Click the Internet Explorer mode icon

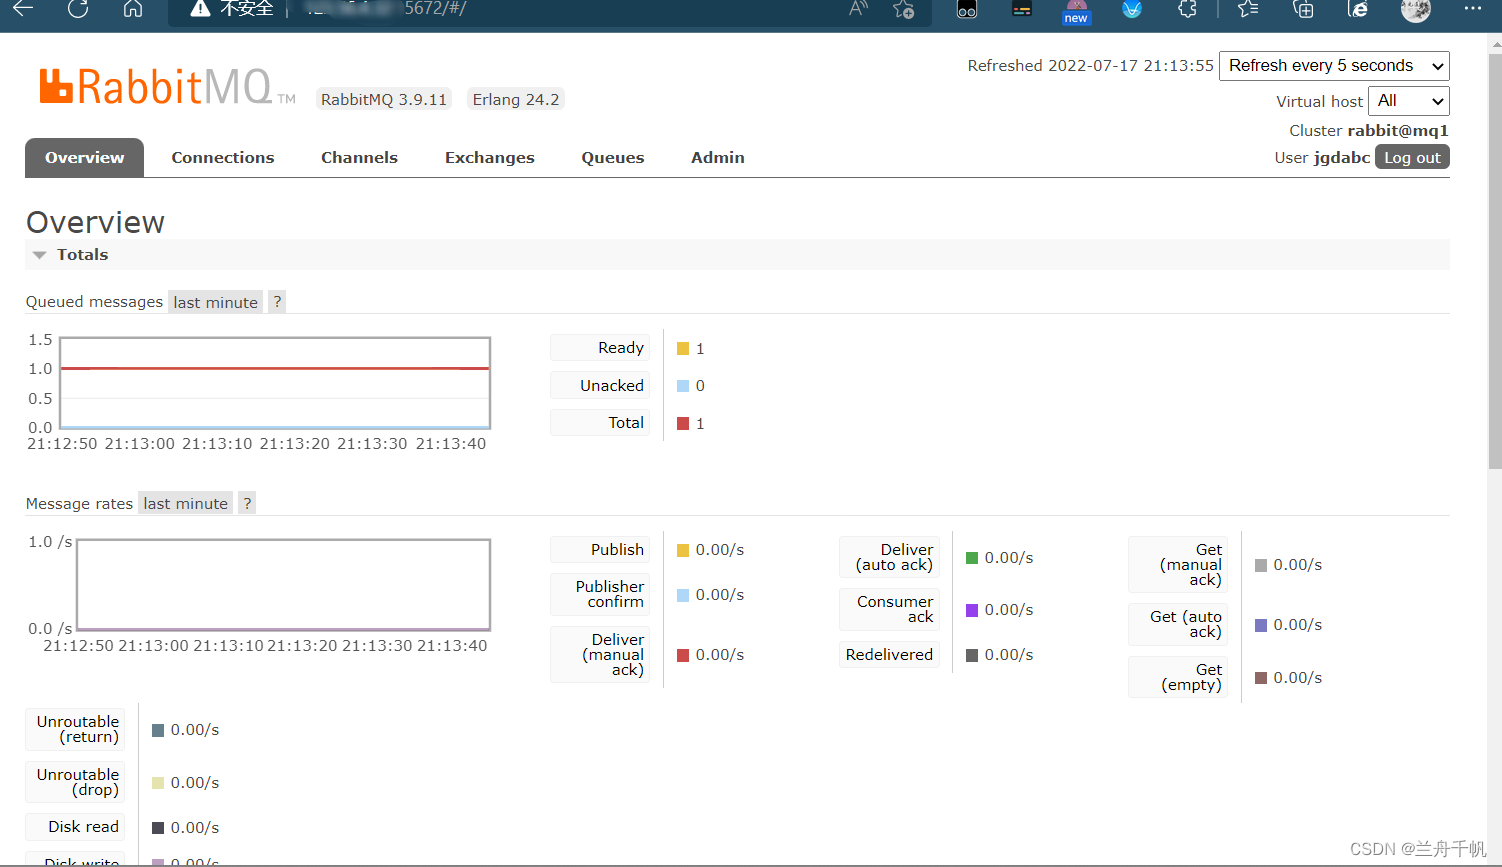coord(1358,8)
